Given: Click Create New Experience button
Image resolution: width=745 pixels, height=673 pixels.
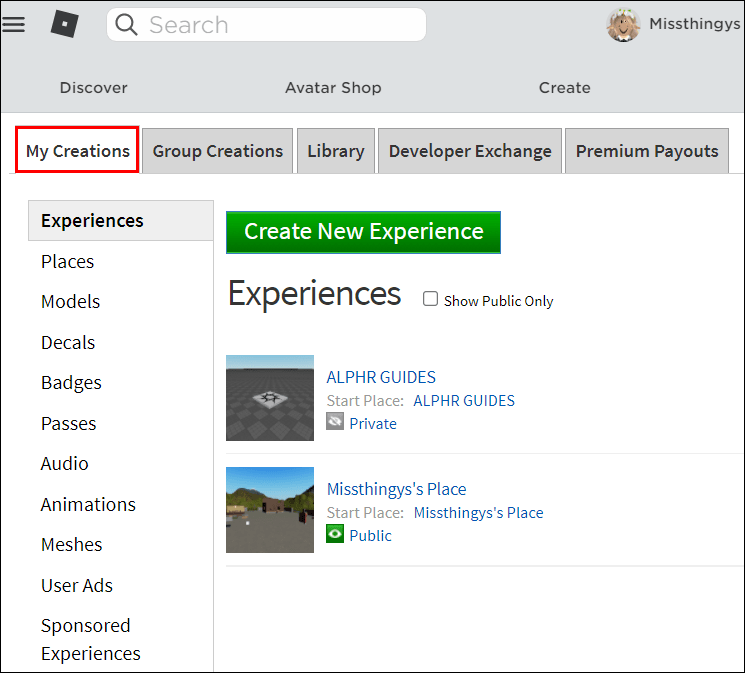Looking at the screenshot, I should [363, 232].
